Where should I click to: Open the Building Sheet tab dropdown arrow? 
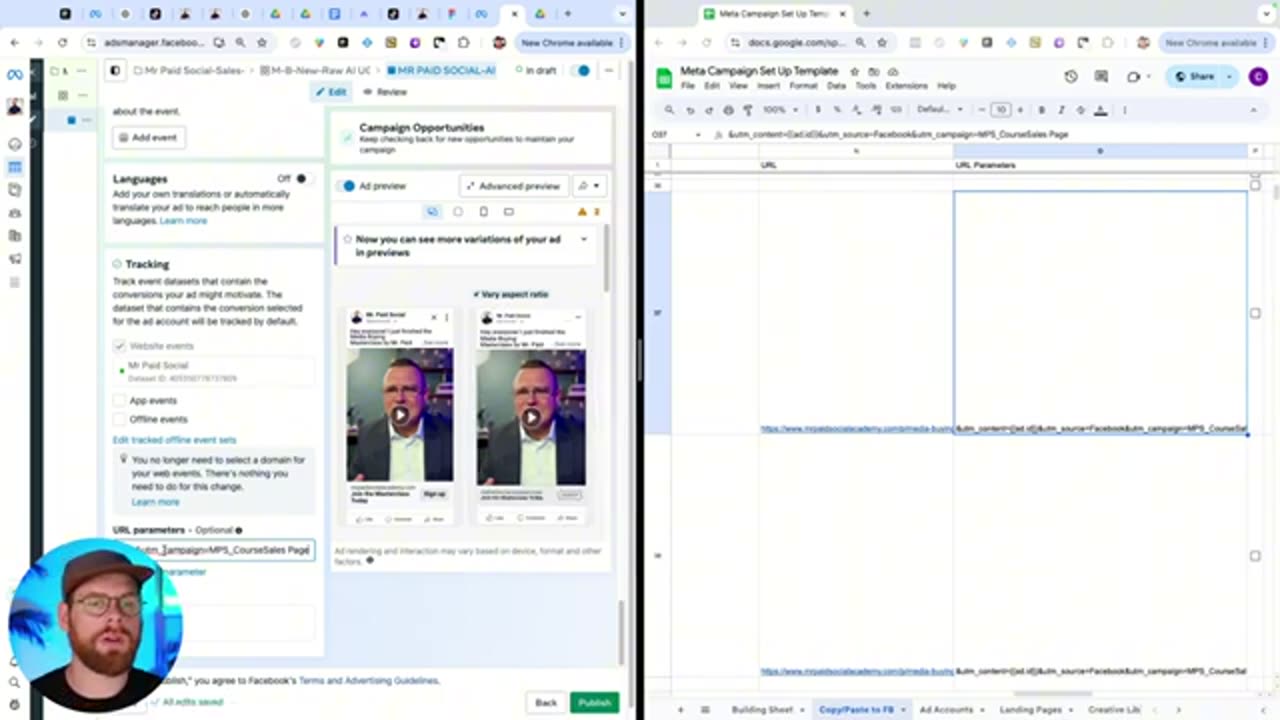(x=802, y=710)
